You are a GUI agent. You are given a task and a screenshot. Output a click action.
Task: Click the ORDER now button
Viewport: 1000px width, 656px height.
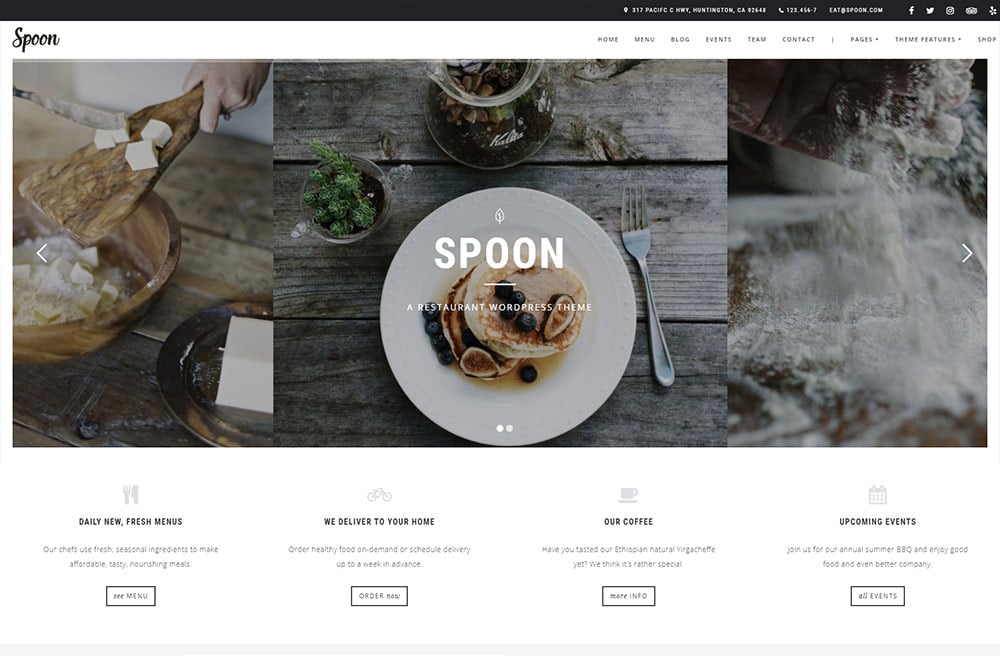379,596
